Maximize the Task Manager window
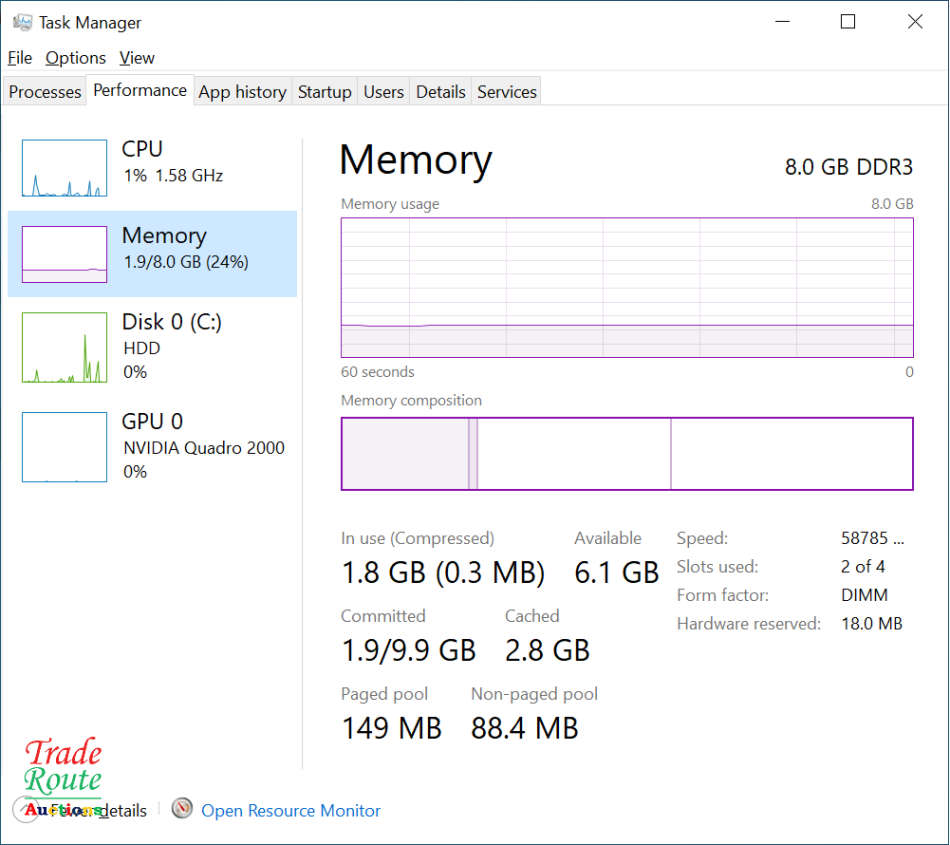The height and width of the screenshot is (845, 950). tap(848, 22)
